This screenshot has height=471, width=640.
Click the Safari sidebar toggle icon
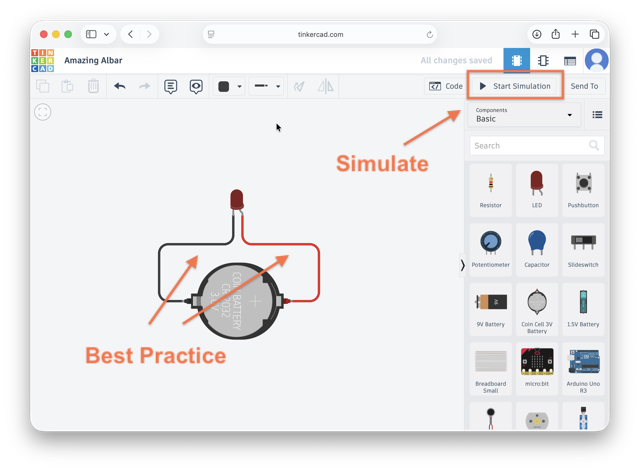(91, 34)
